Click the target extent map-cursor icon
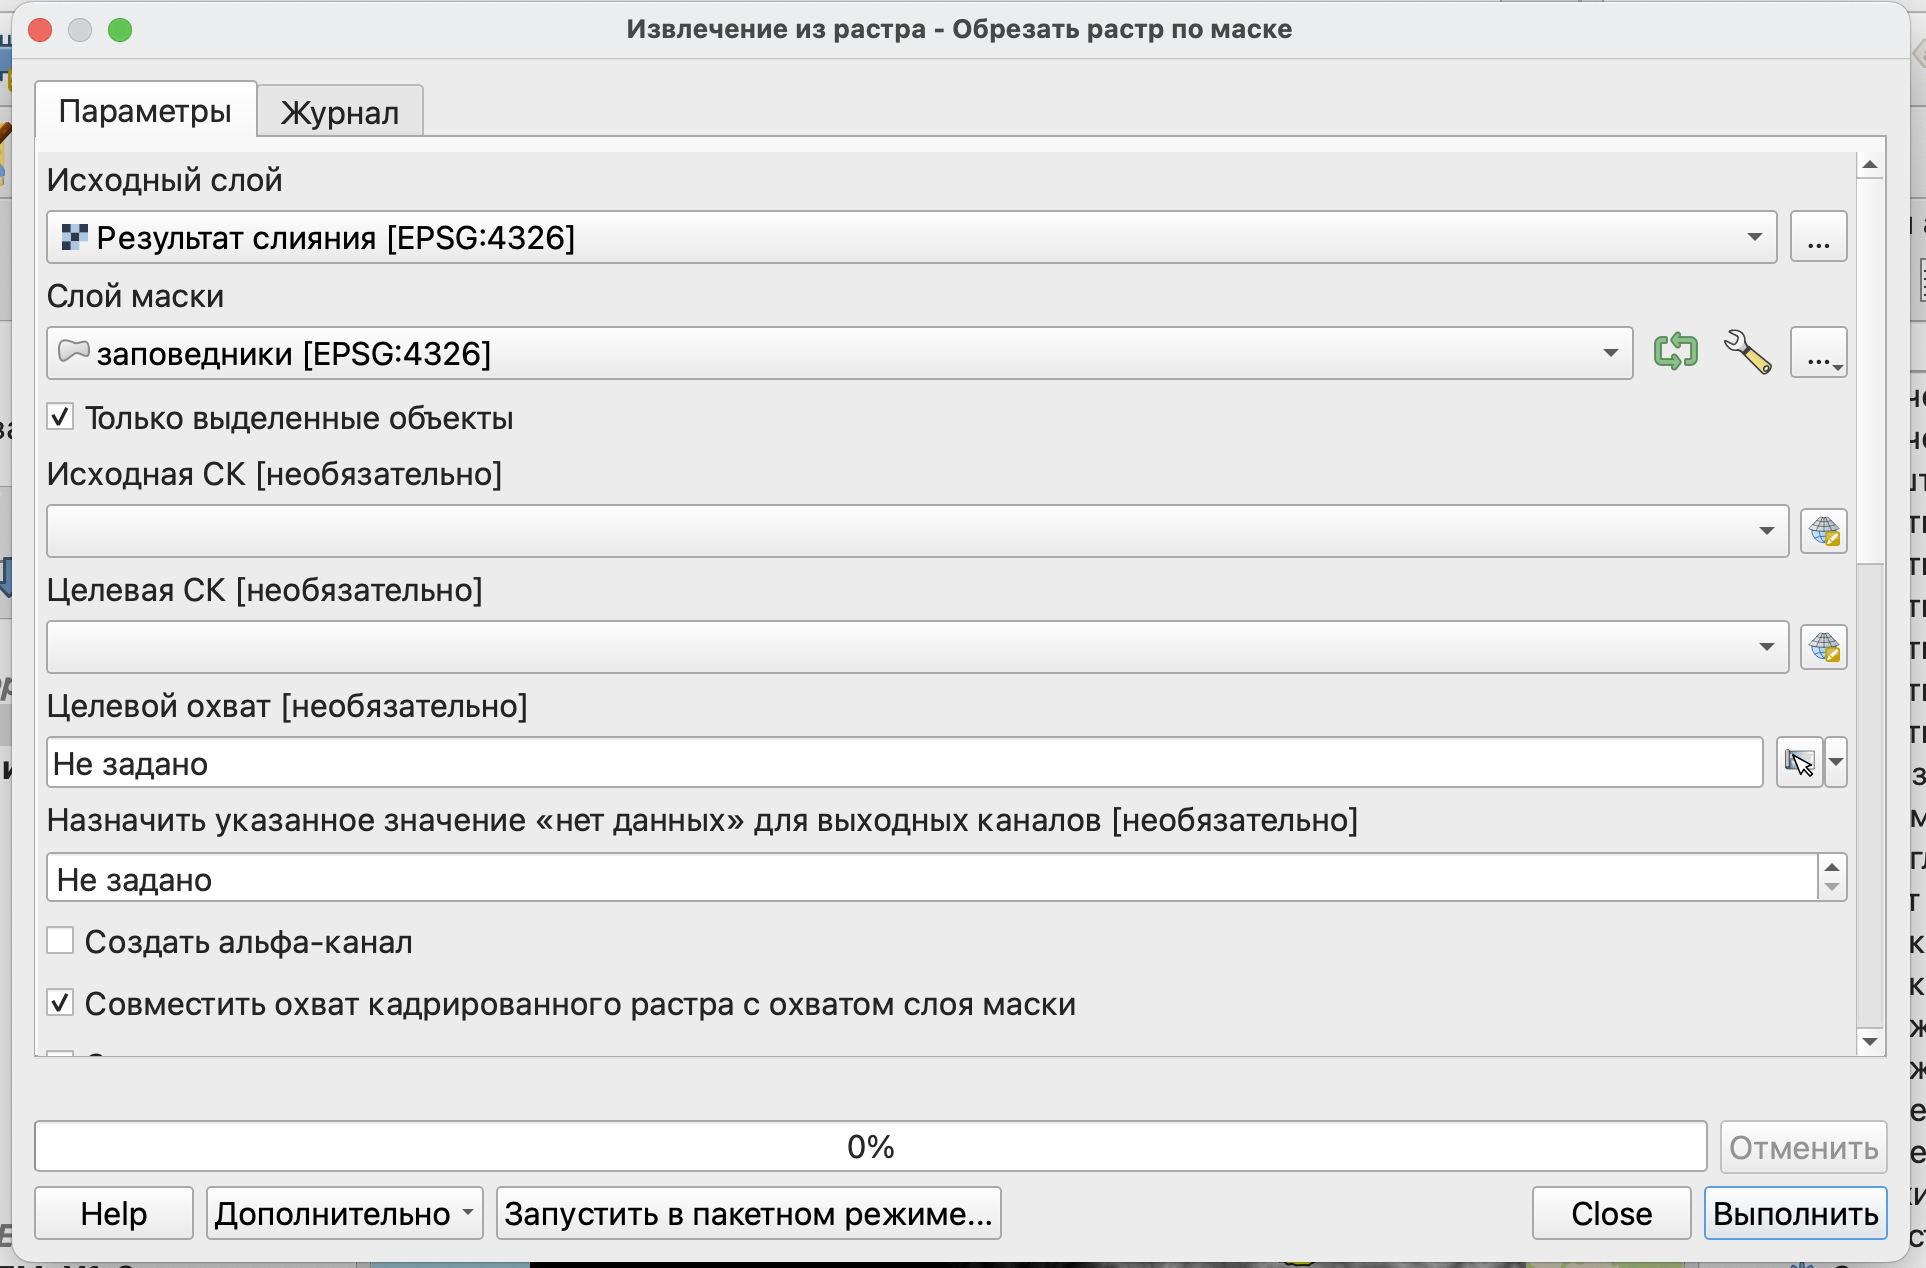The height and width of the screenshot is (1268, 1926). (1799, 763)
